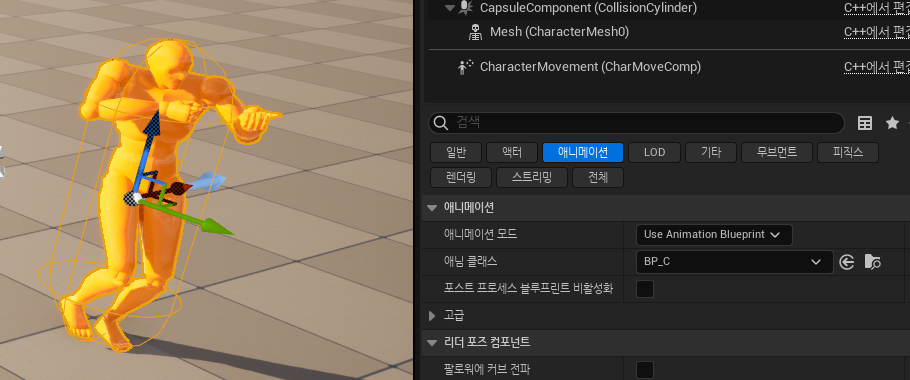
Task: Toggle 팔로워에 커브 전파 checkbox
Action: click(x=645, y=370)
